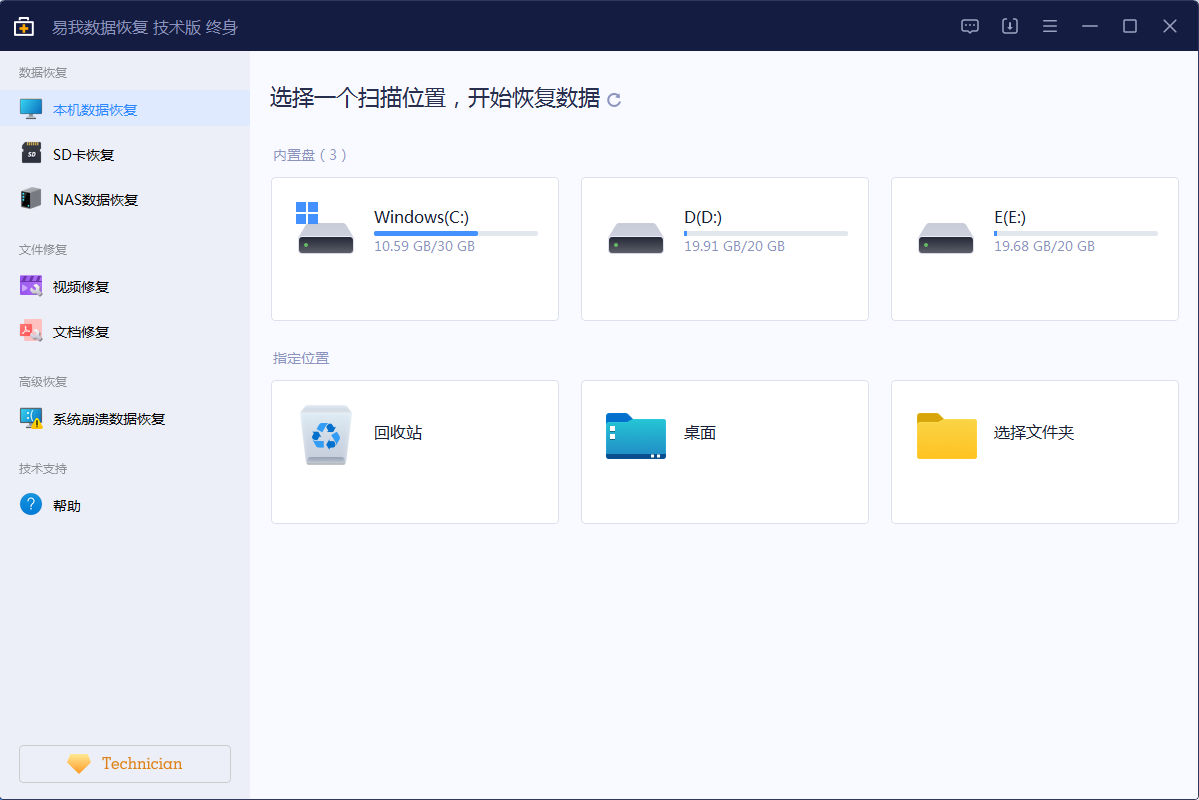Screen dimensions: 1199x800
Task: Choose the E(E:) drive label
Action: [x=1010, y=217]
